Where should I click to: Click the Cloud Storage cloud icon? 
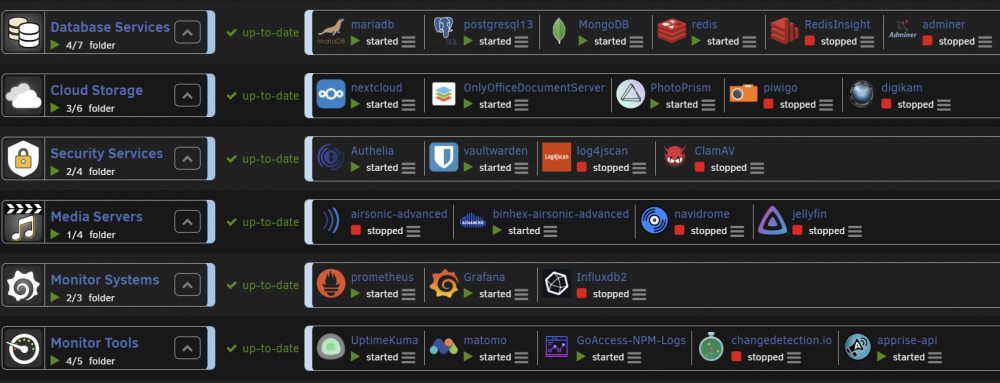(23, 96)
